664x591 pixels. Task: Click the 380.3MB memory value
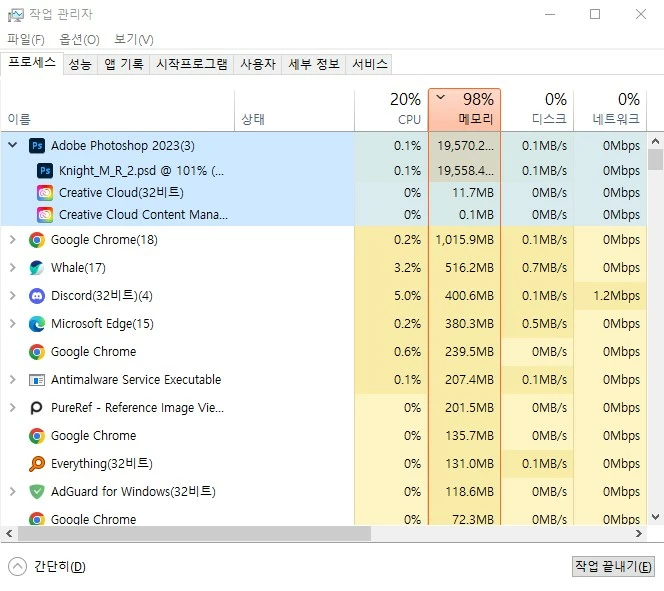click(x=469, y=324)
